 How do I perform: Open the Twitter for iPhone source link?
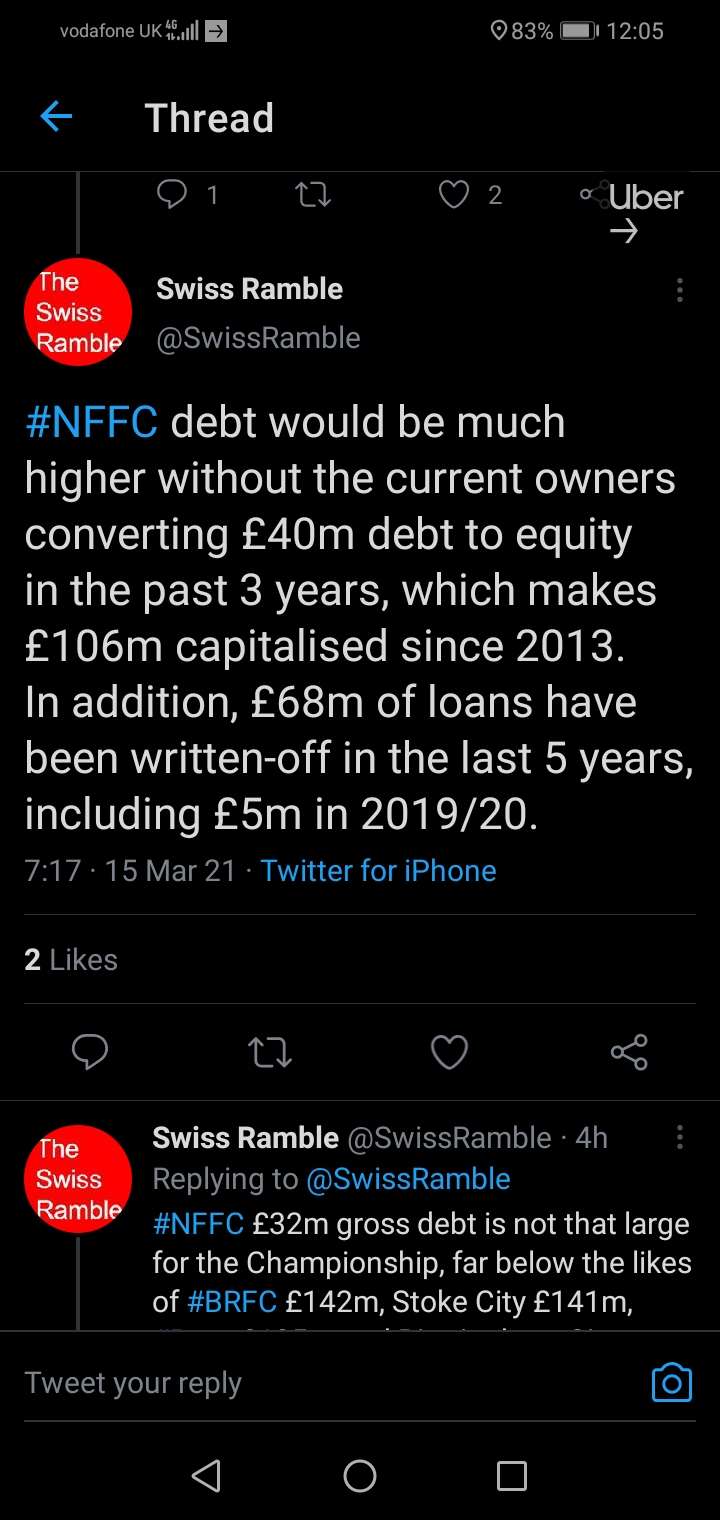tap(378, 871)
